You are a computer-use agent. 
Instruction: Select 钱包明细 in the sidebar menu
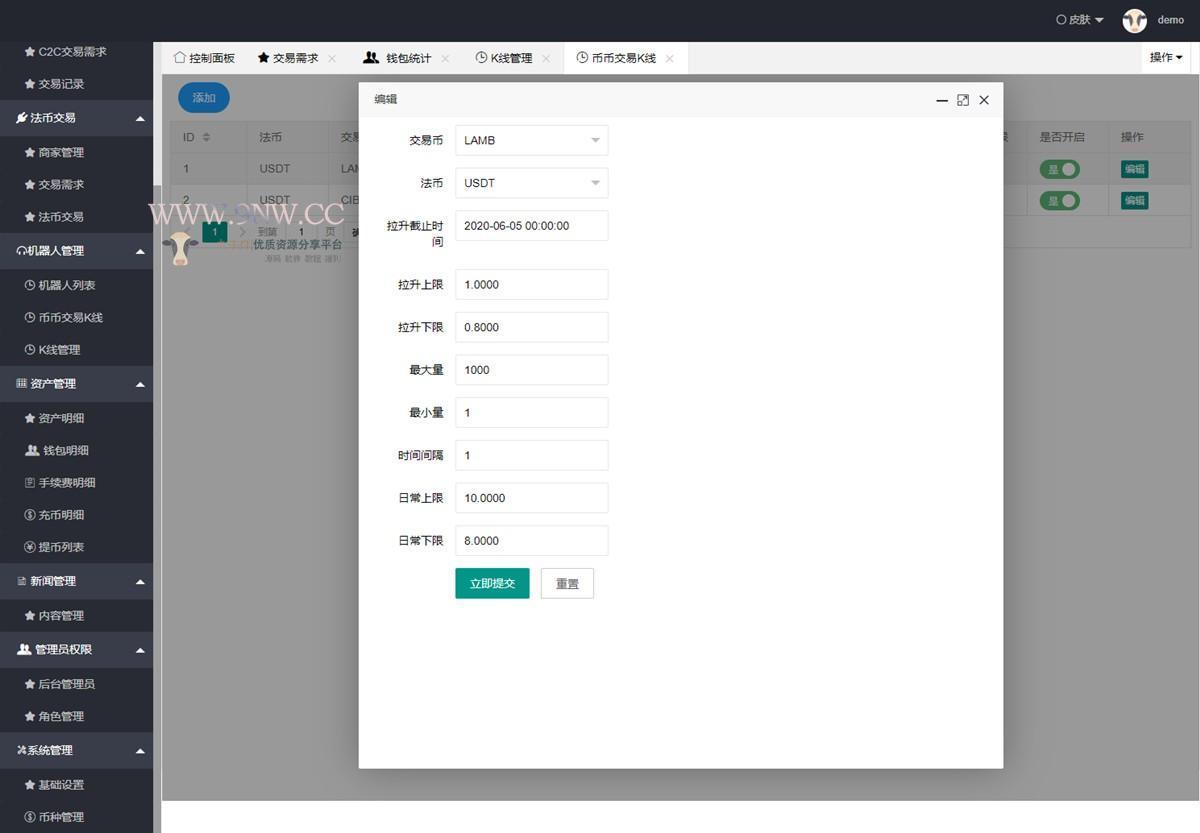tap(65, 451)
